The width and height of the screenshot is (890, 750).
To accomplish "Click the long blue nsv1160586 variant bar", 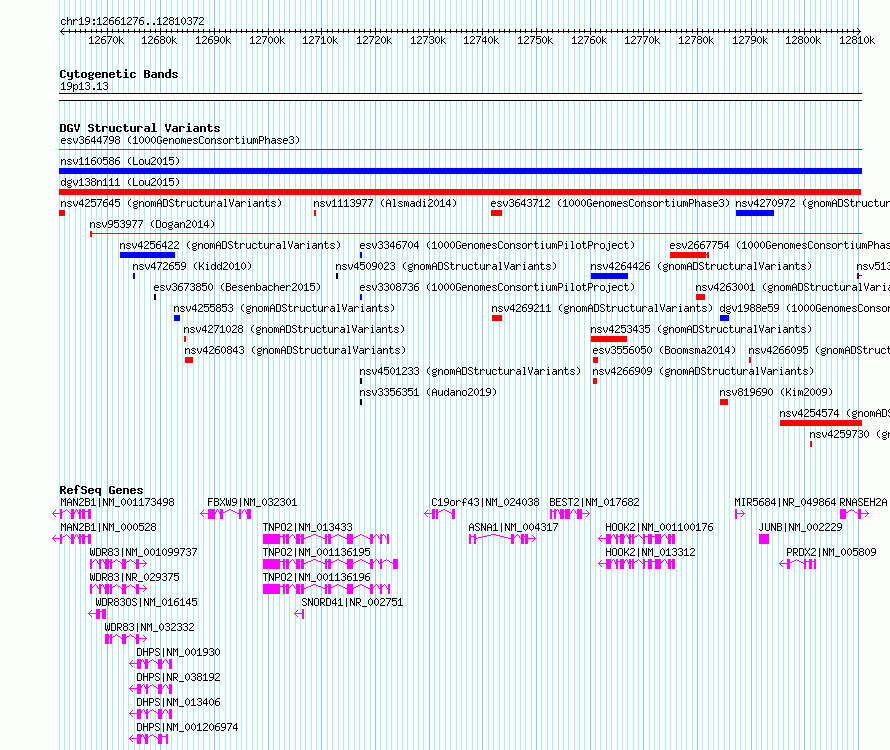I will [x=460, y=171].
